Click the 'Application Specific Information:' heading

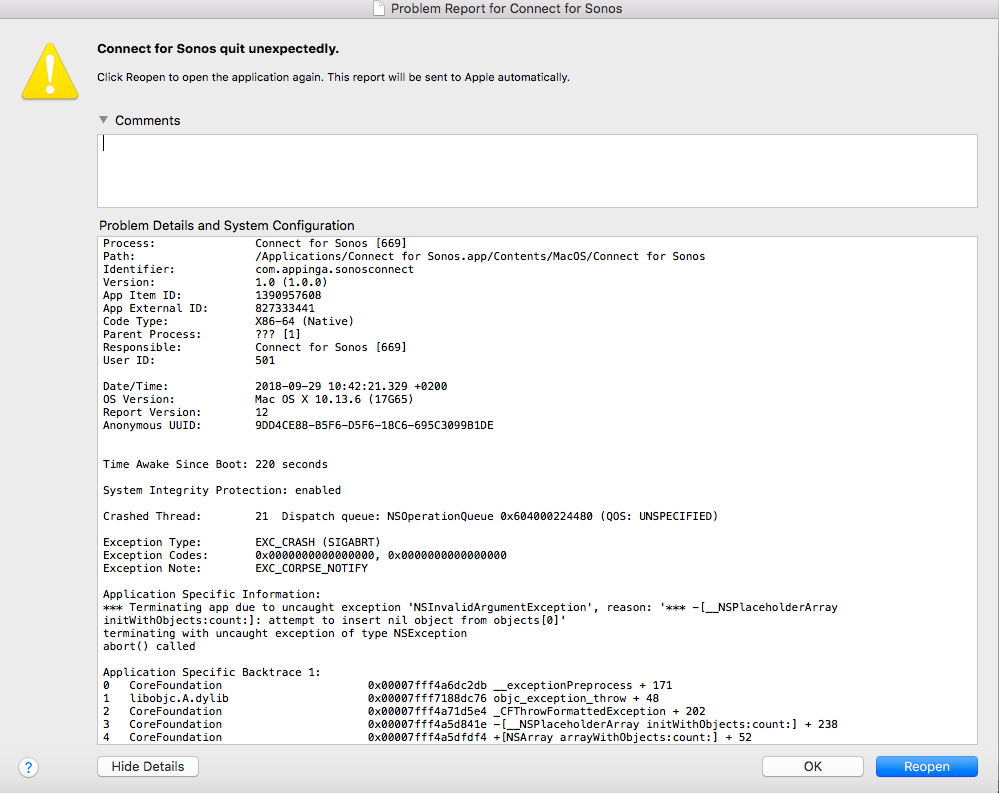212,594
